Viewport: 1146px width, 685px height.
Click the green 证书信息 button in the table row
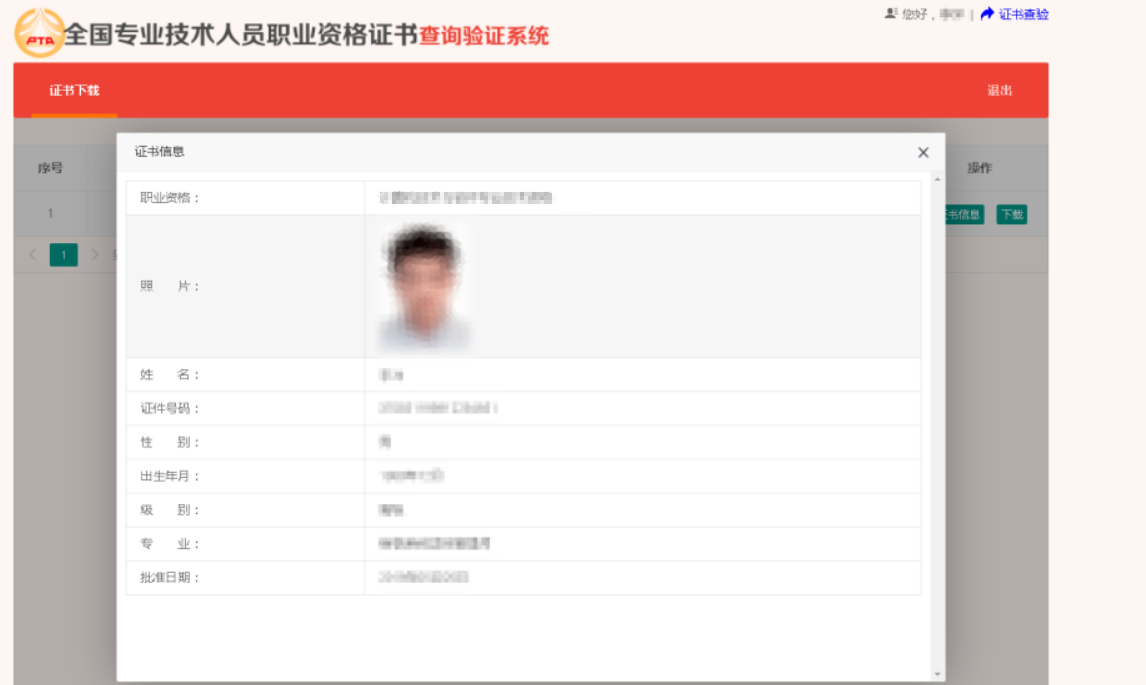964,215
